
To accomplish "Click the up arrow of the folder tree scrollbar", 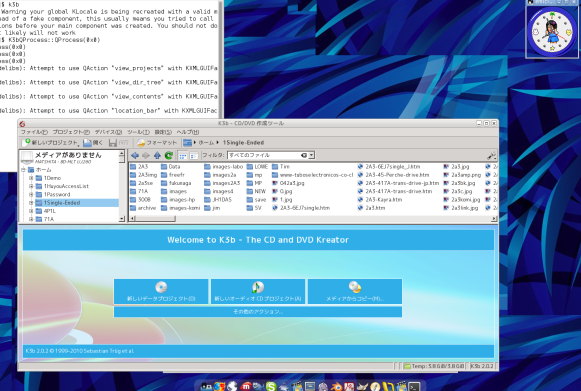I will [122, 153].
